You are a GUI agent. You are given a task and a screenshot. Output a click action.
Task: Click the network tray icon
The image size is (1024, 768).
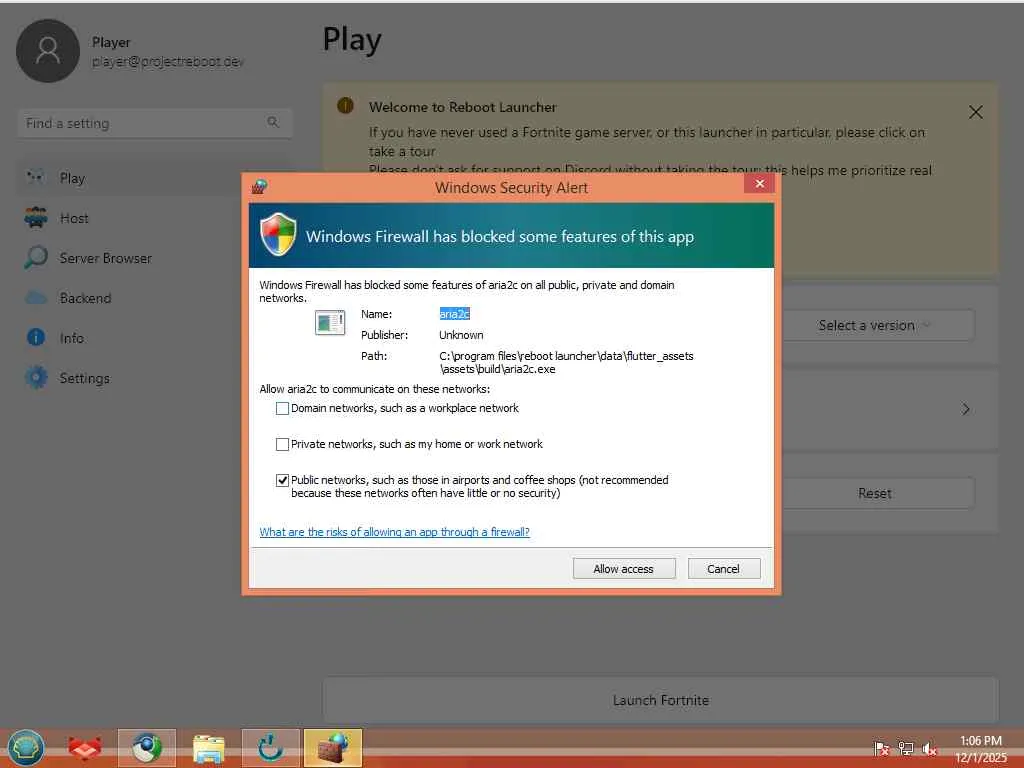click(x=906, y=748)
